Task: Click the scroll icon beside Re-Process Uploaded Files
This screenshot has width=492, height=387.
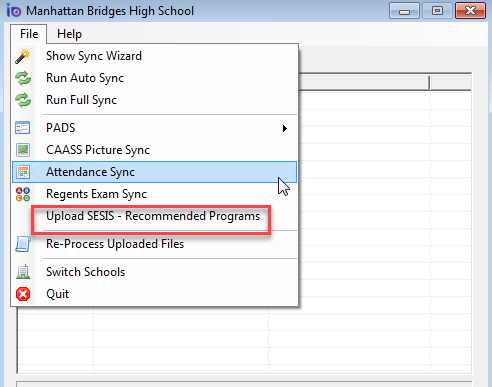Action: (x=23, y=244)
